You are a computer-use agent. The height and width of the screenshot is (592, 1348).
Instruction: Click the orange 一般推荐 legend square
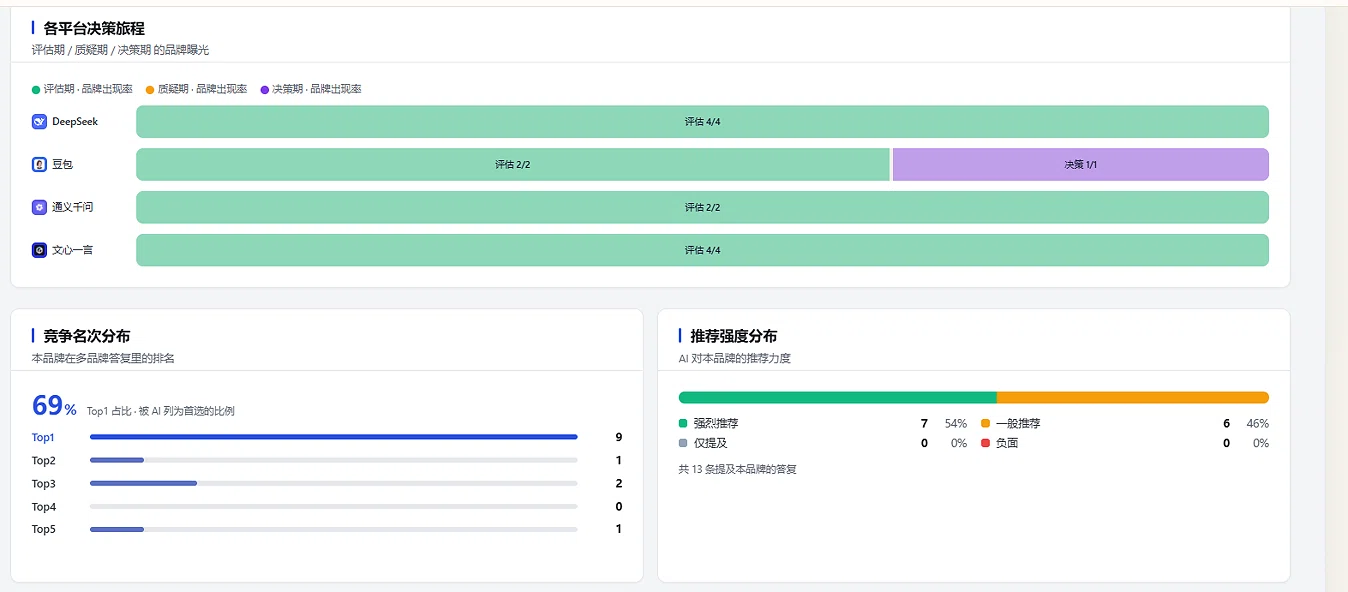pos(985,424)
